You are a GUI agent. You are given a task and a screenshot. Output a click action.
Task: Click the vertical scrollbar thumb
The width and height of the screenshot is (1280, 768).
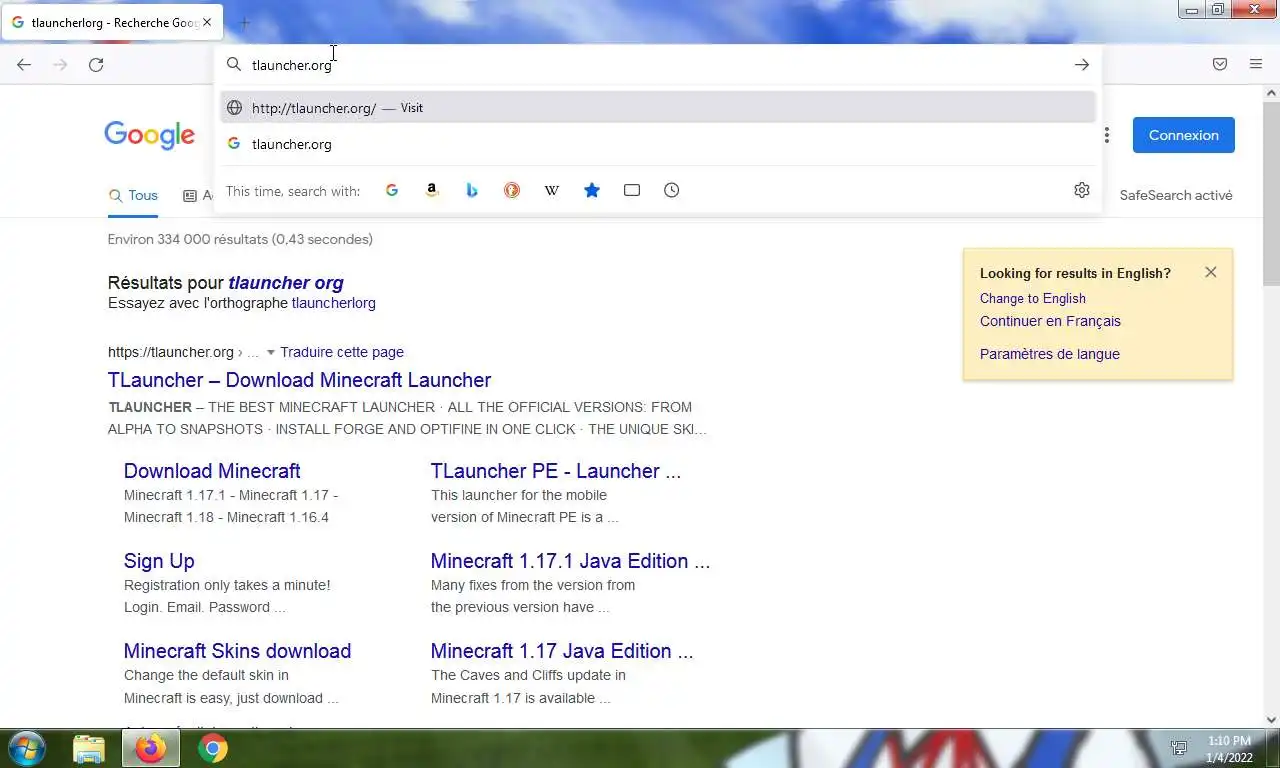click(1271, 194)
